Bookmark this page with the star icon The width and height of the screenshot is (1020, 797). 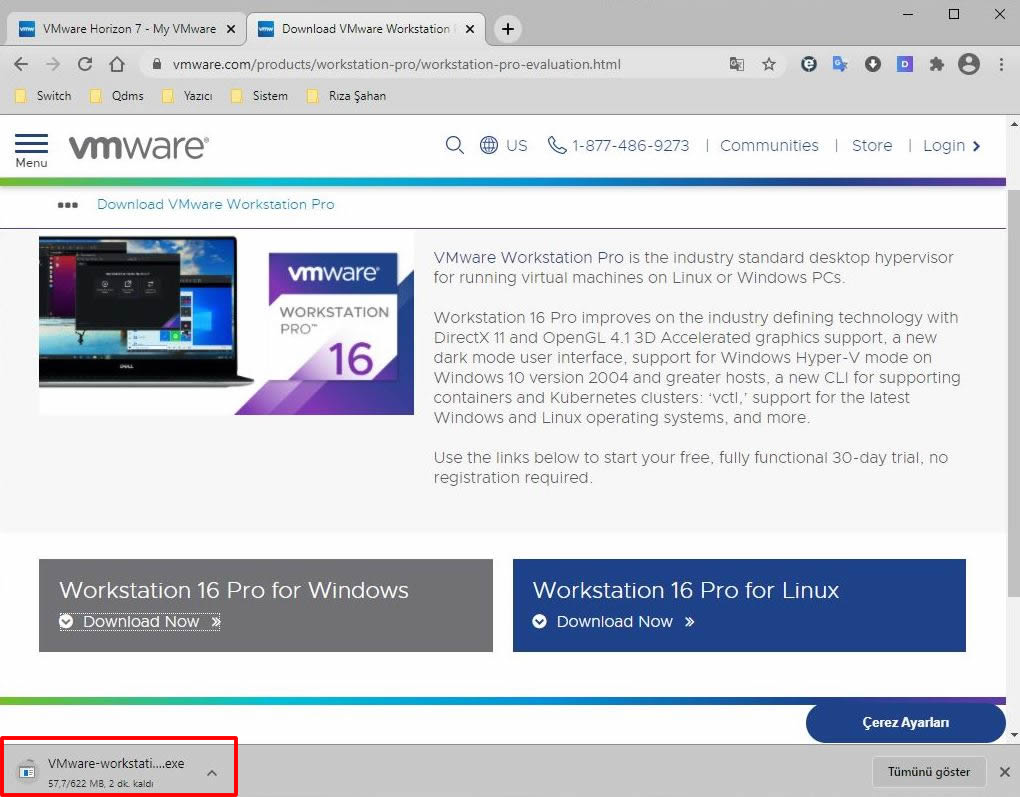[769, 64]
